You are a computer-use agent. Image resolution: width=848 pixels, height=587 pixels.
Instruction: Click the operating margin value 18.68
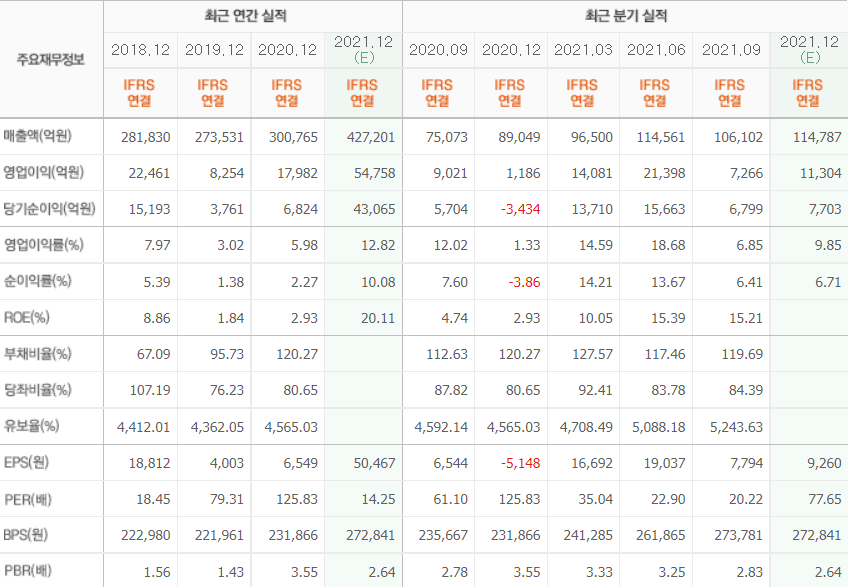click(668, 246)
